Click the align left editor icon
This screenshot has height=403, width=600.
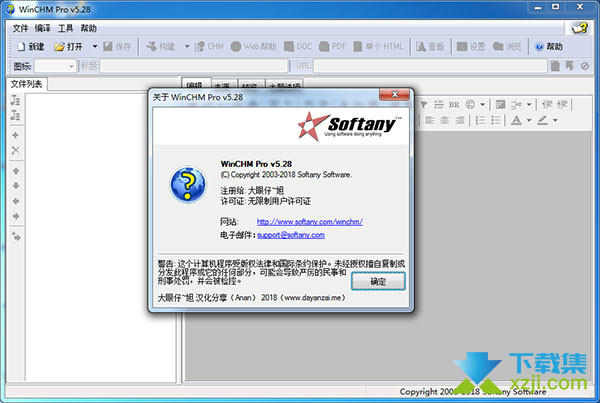(429, 120)
